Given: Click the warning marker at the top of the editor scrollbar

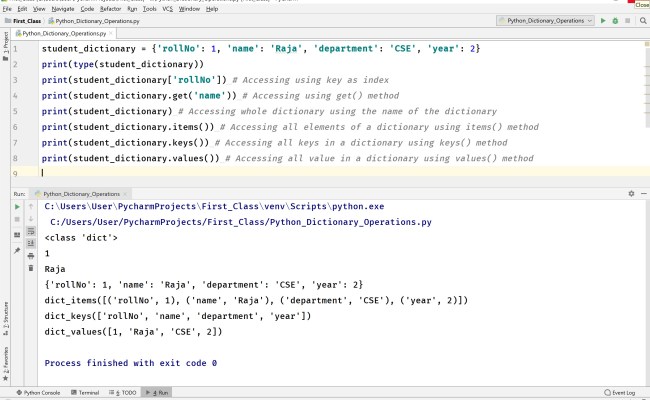Looking at the screenshot, I should pos(647,44).
